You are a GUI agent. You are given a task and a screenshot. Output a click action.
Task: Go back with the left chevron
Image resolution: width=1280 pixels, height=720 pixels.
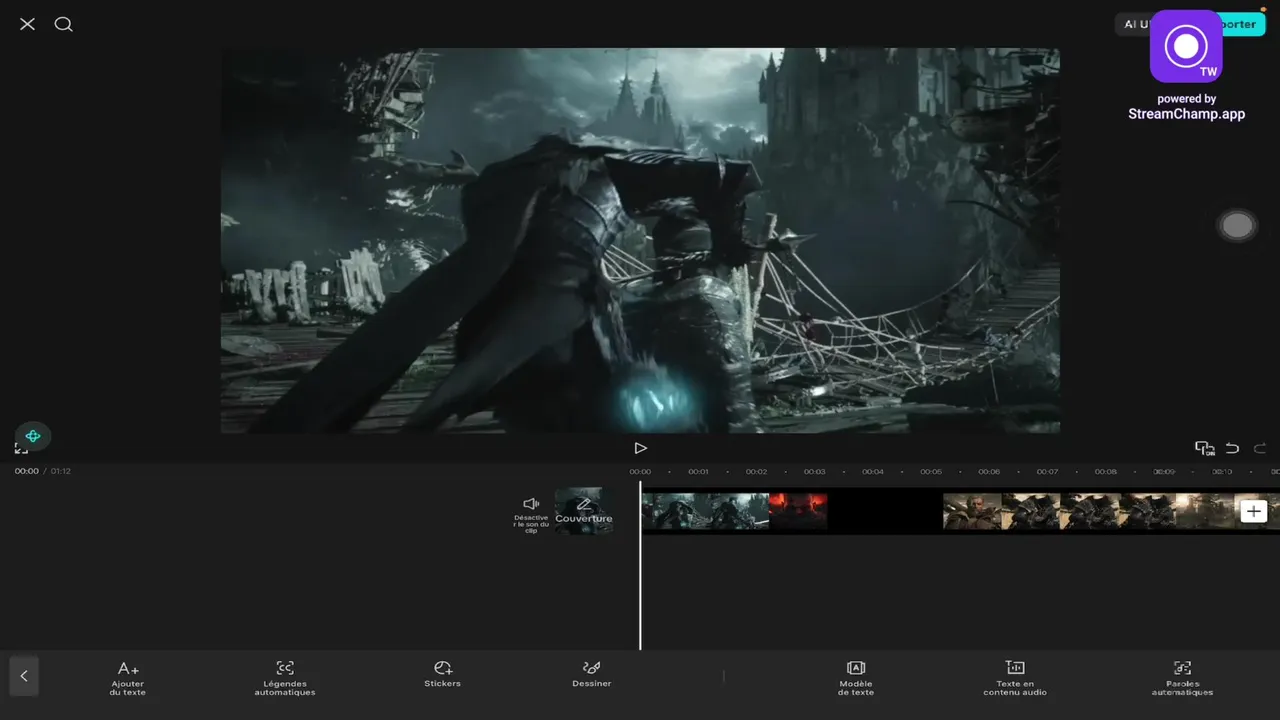tap(24, 676)
